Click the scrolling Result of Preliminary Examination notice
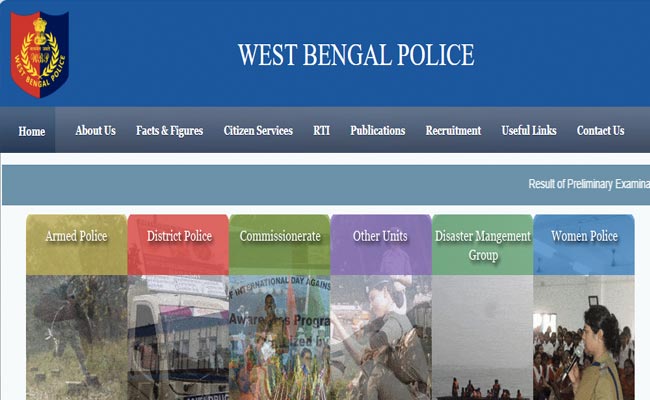 point(589,184)
